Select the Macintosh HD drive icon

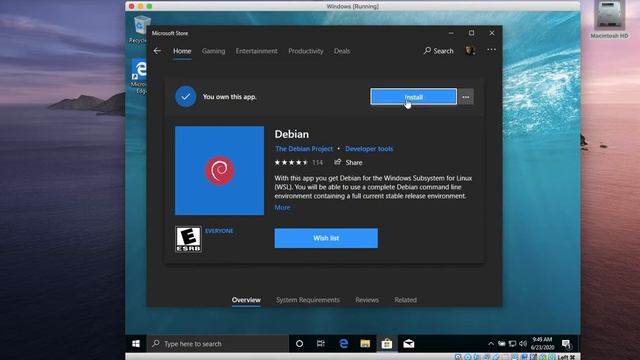[609, 20]
